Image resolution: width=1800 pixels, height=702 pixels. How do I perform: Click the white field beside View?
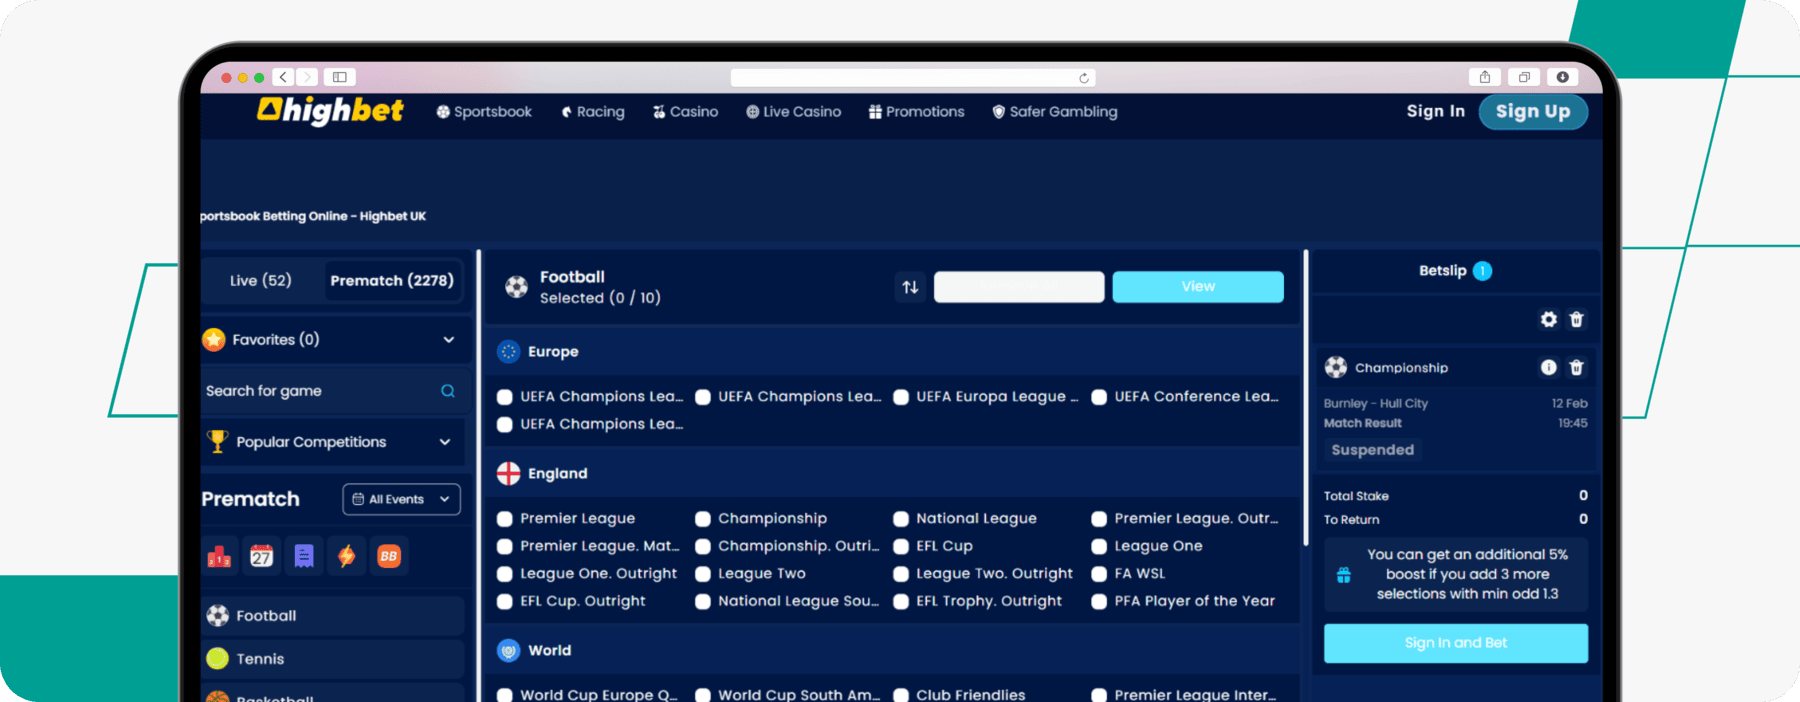[1019, 287]
